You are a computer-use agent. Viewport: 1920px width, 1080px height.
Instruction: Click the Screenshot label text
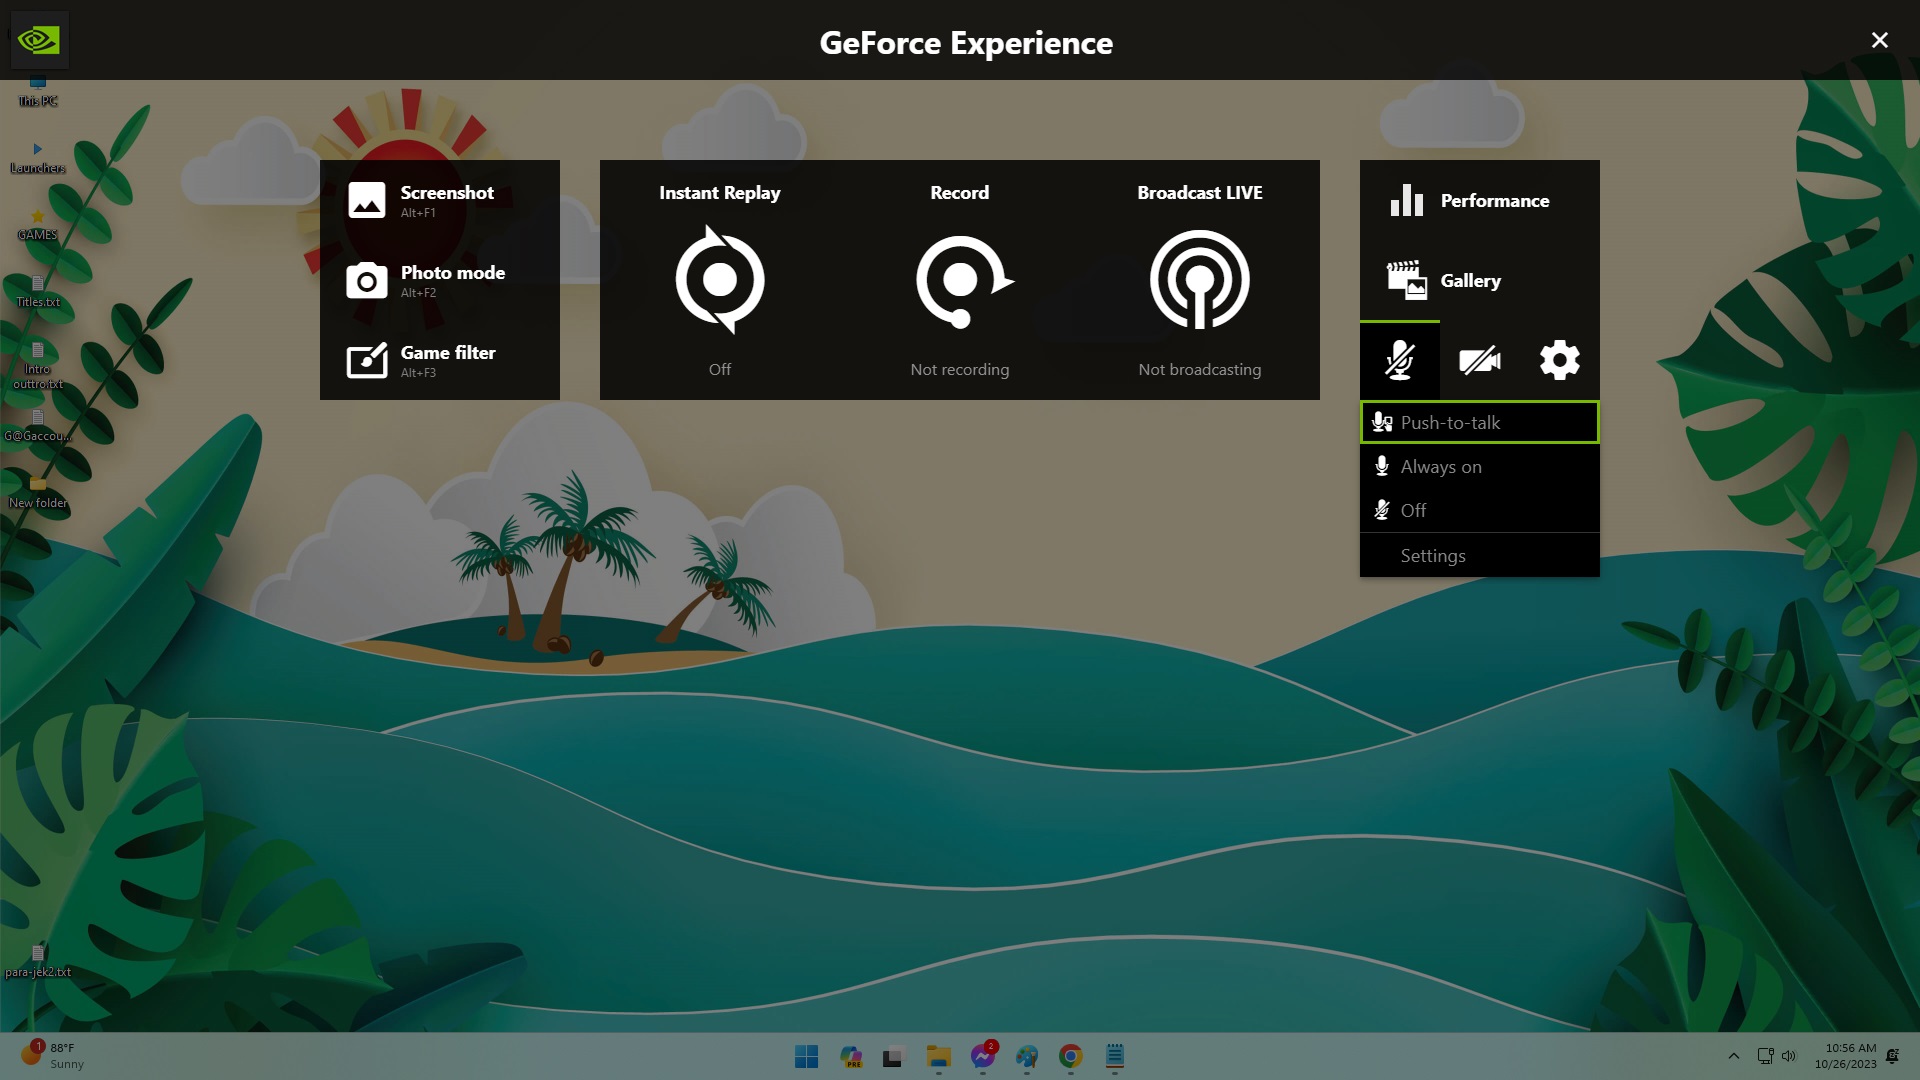(447, 192)
